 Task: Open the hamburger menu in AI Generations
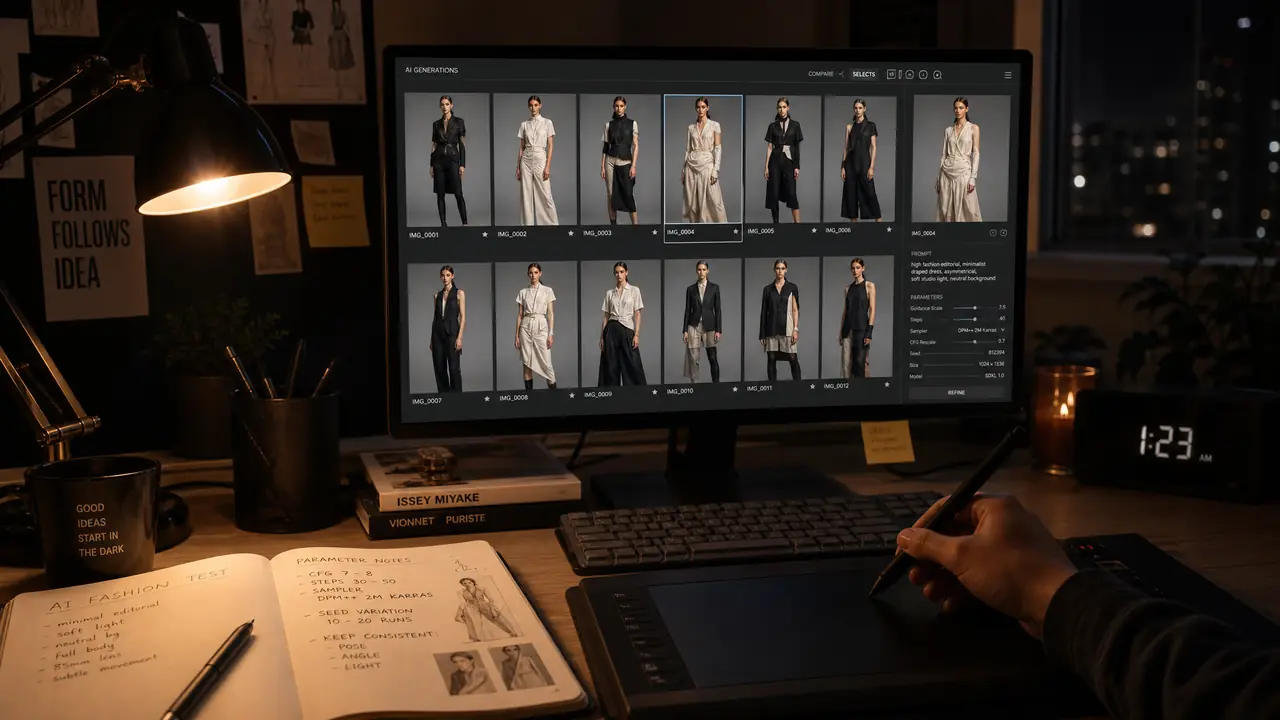coord(1007,75)
